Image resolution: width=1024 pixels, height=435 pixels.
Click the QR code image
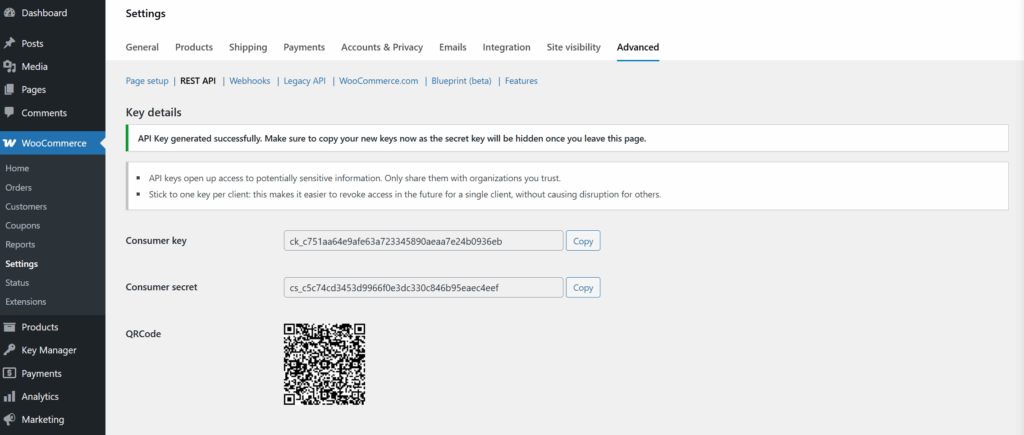(x=325, y=364)
